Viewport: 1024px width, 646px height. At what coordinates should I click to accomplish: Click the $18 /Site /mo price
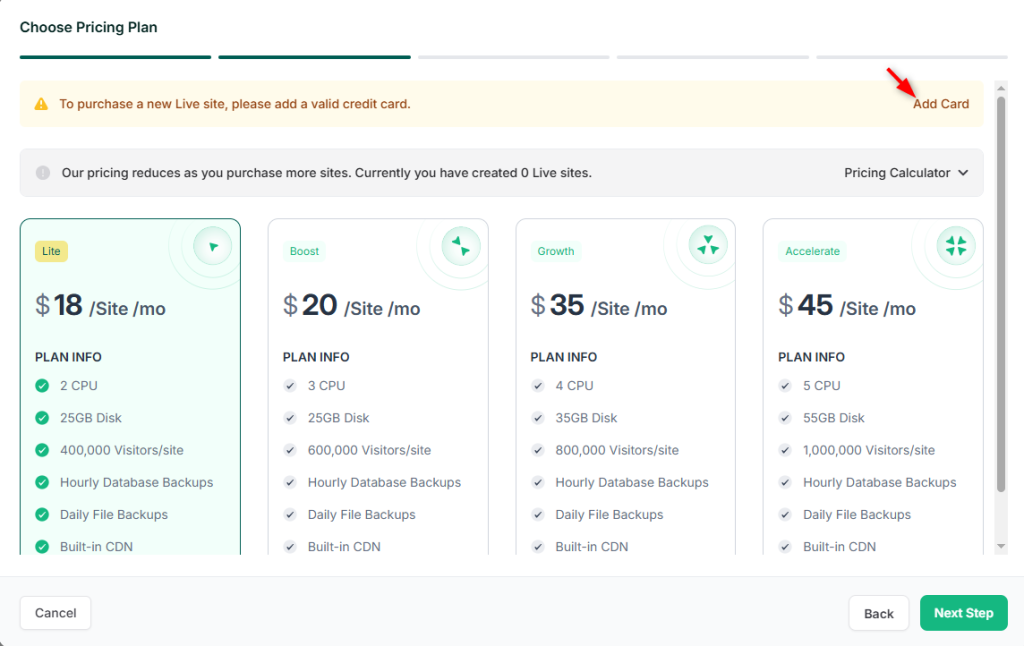(x=100, y=306)
